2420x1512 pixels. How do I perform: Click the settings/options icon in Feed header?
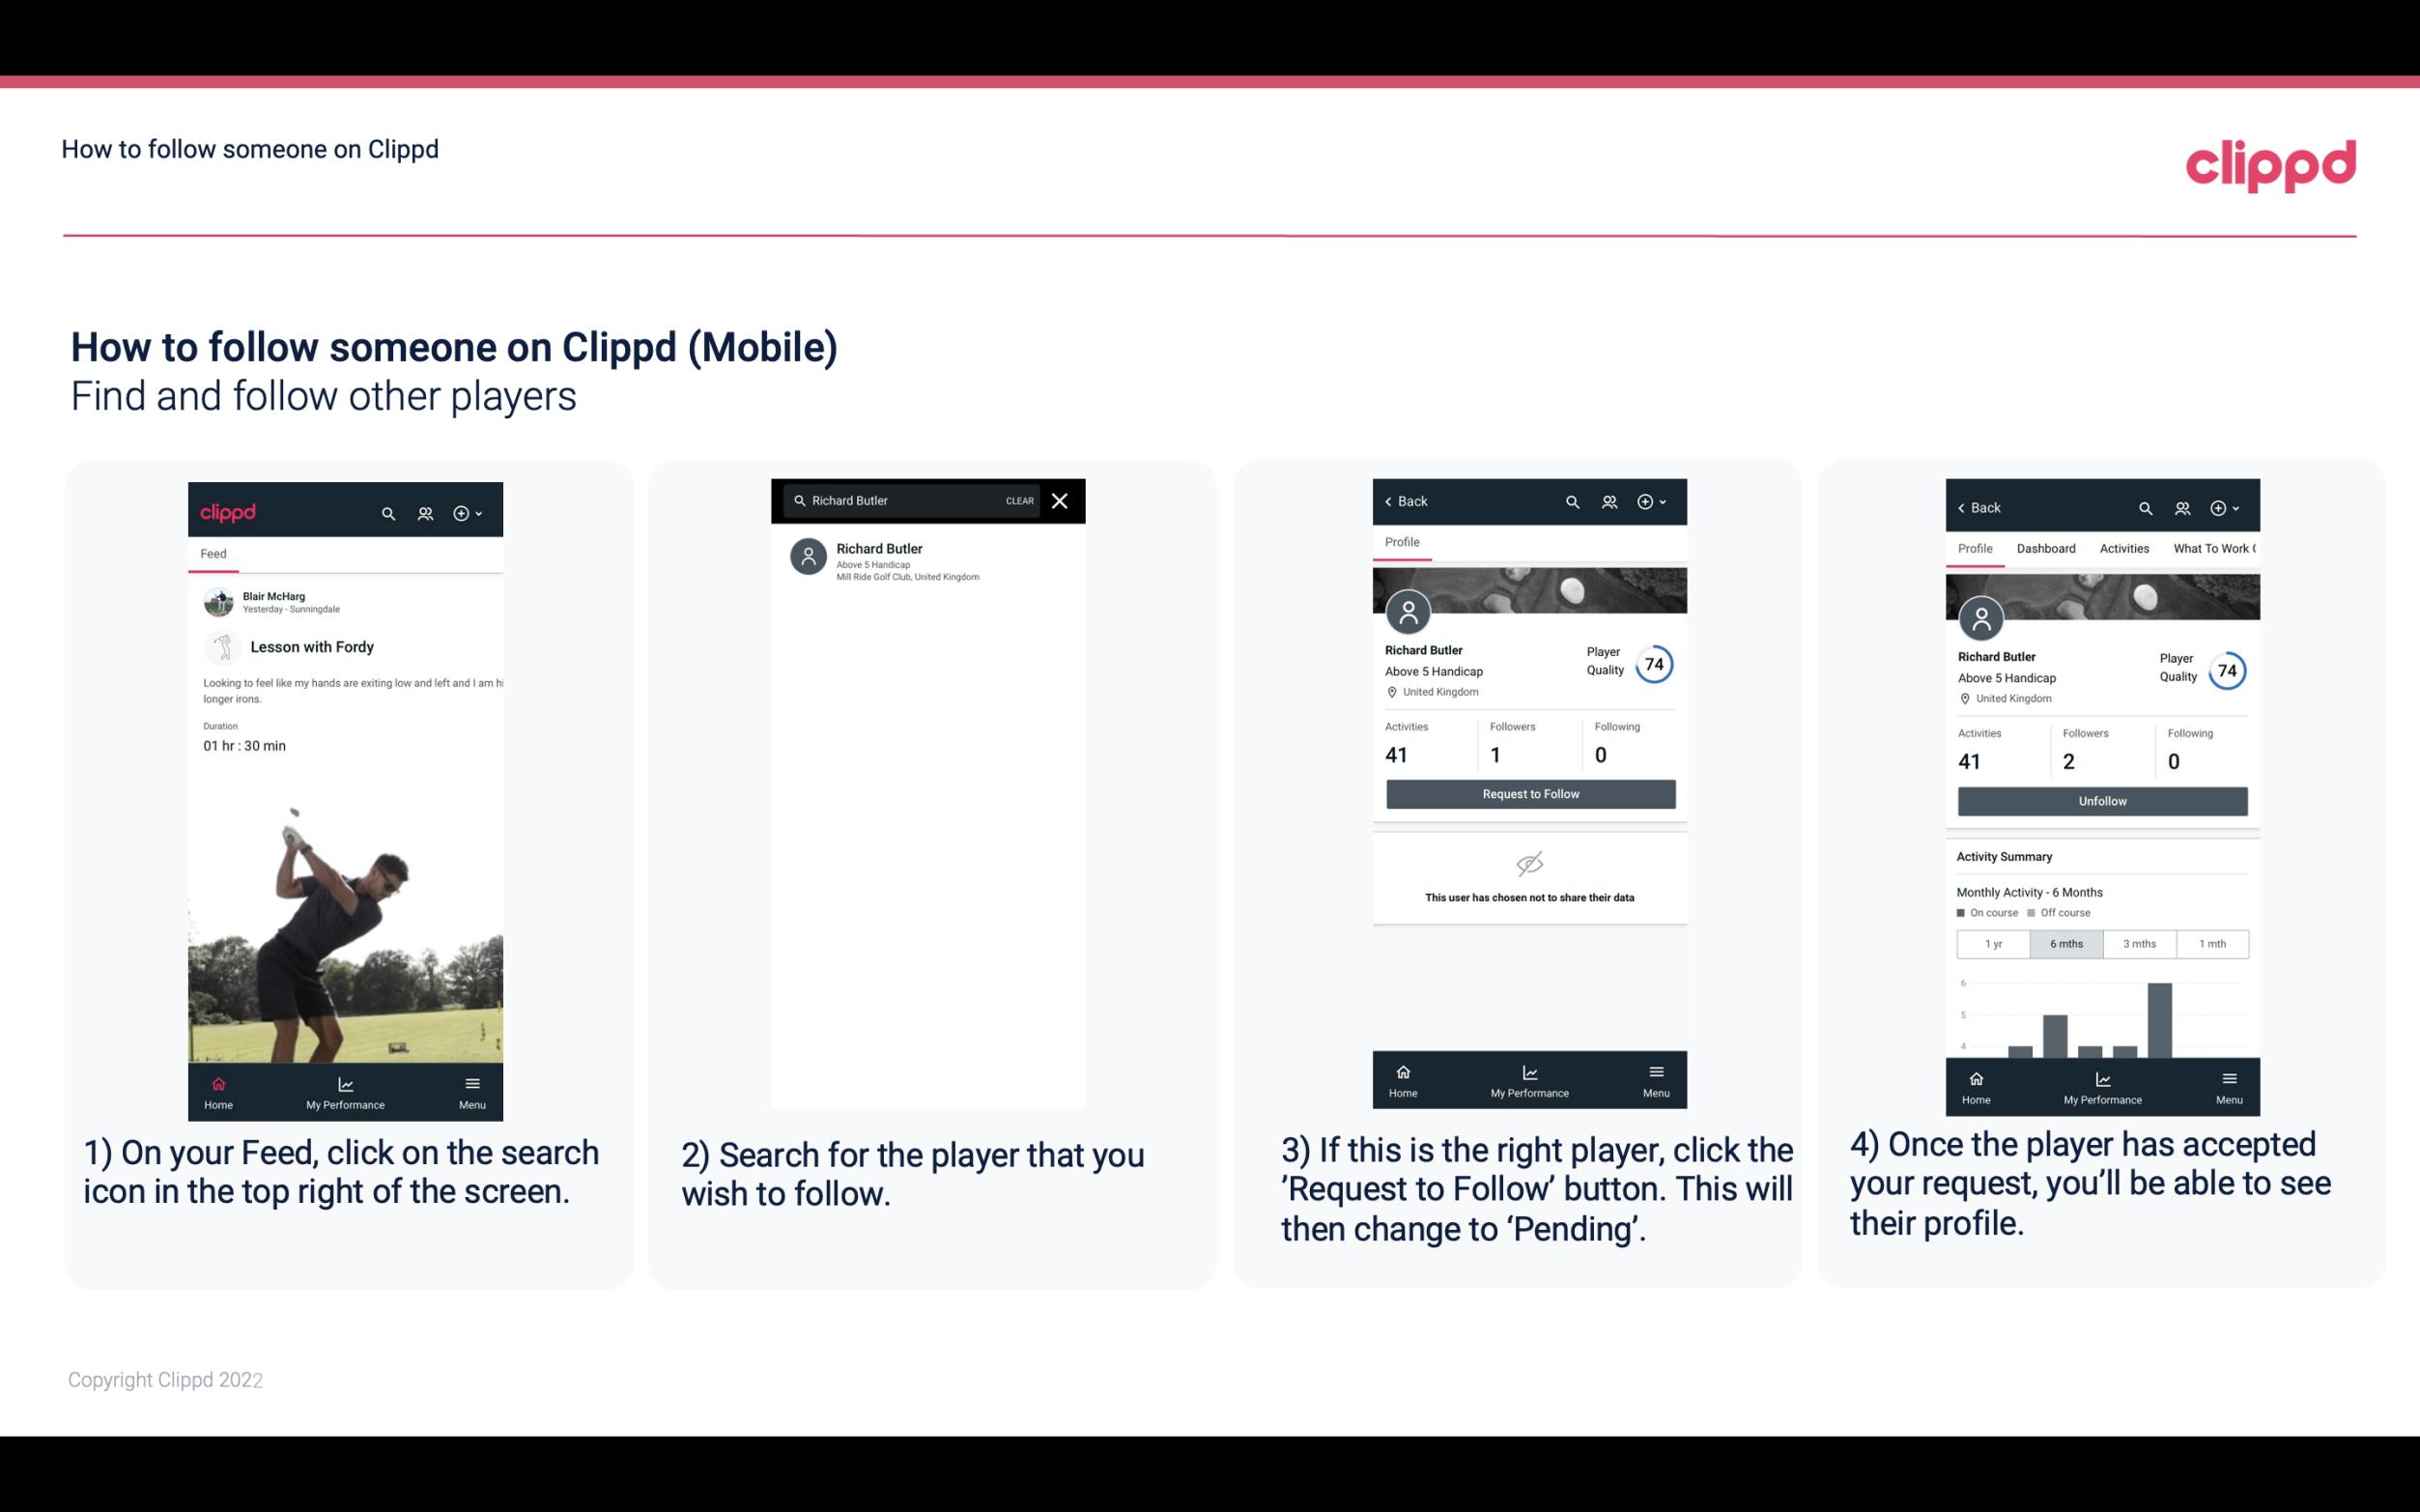[463, 510]
